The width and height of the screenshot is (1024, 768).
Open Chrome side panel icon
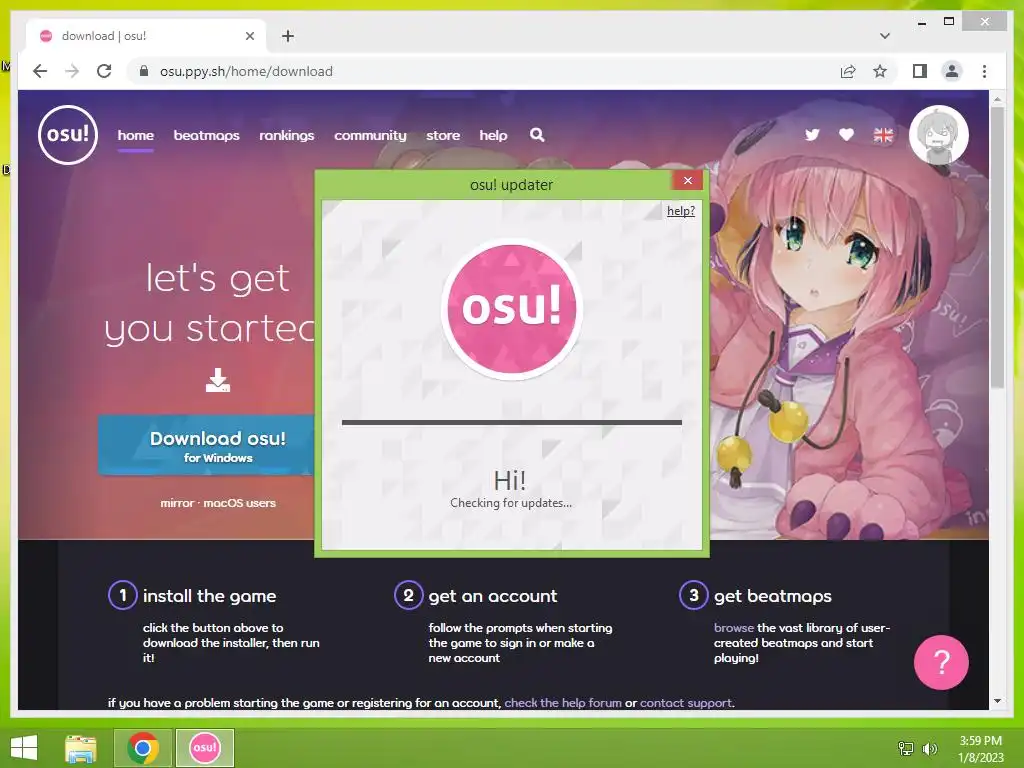tap(920, 71)
